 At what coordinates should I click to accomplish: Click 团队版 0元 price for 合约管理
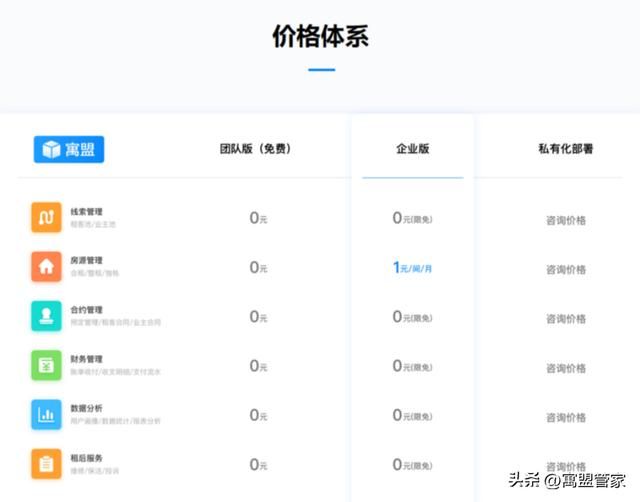[x=258, y=317]
